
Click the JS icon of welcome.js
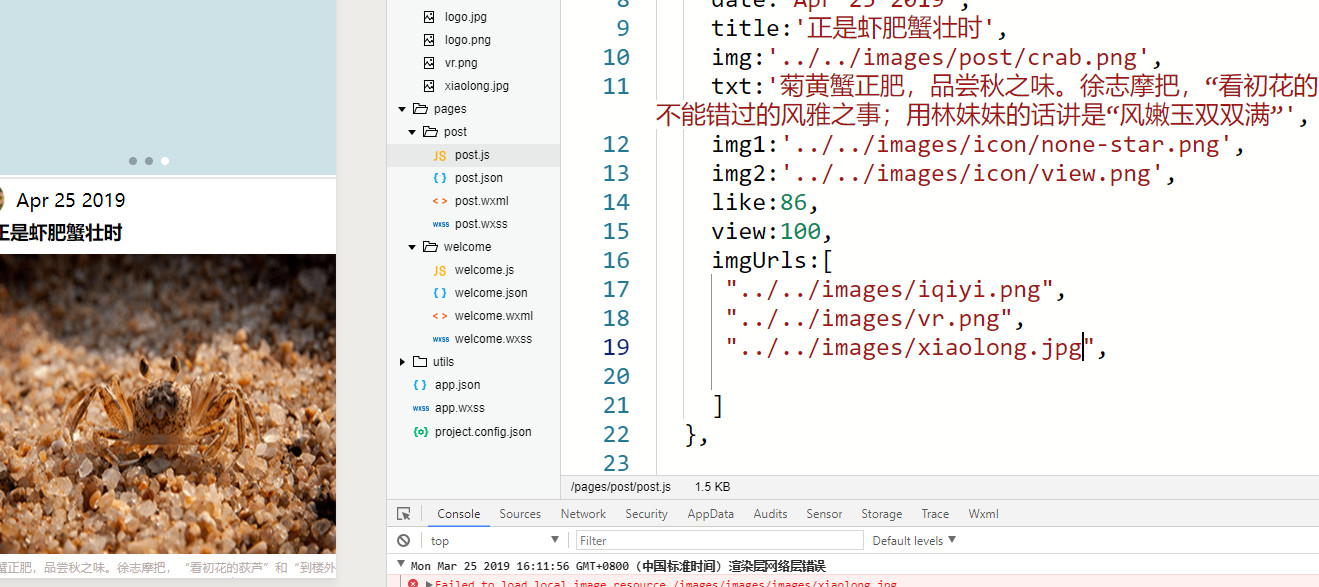pos(439,270)
